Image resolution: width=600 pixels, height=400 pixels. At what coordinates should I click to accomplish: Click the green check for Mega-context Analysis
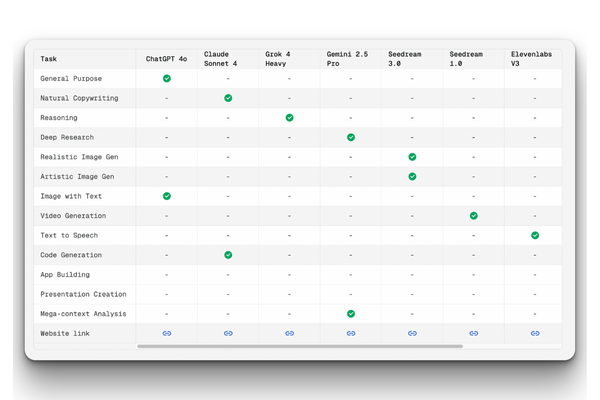(x=351, y=314)
